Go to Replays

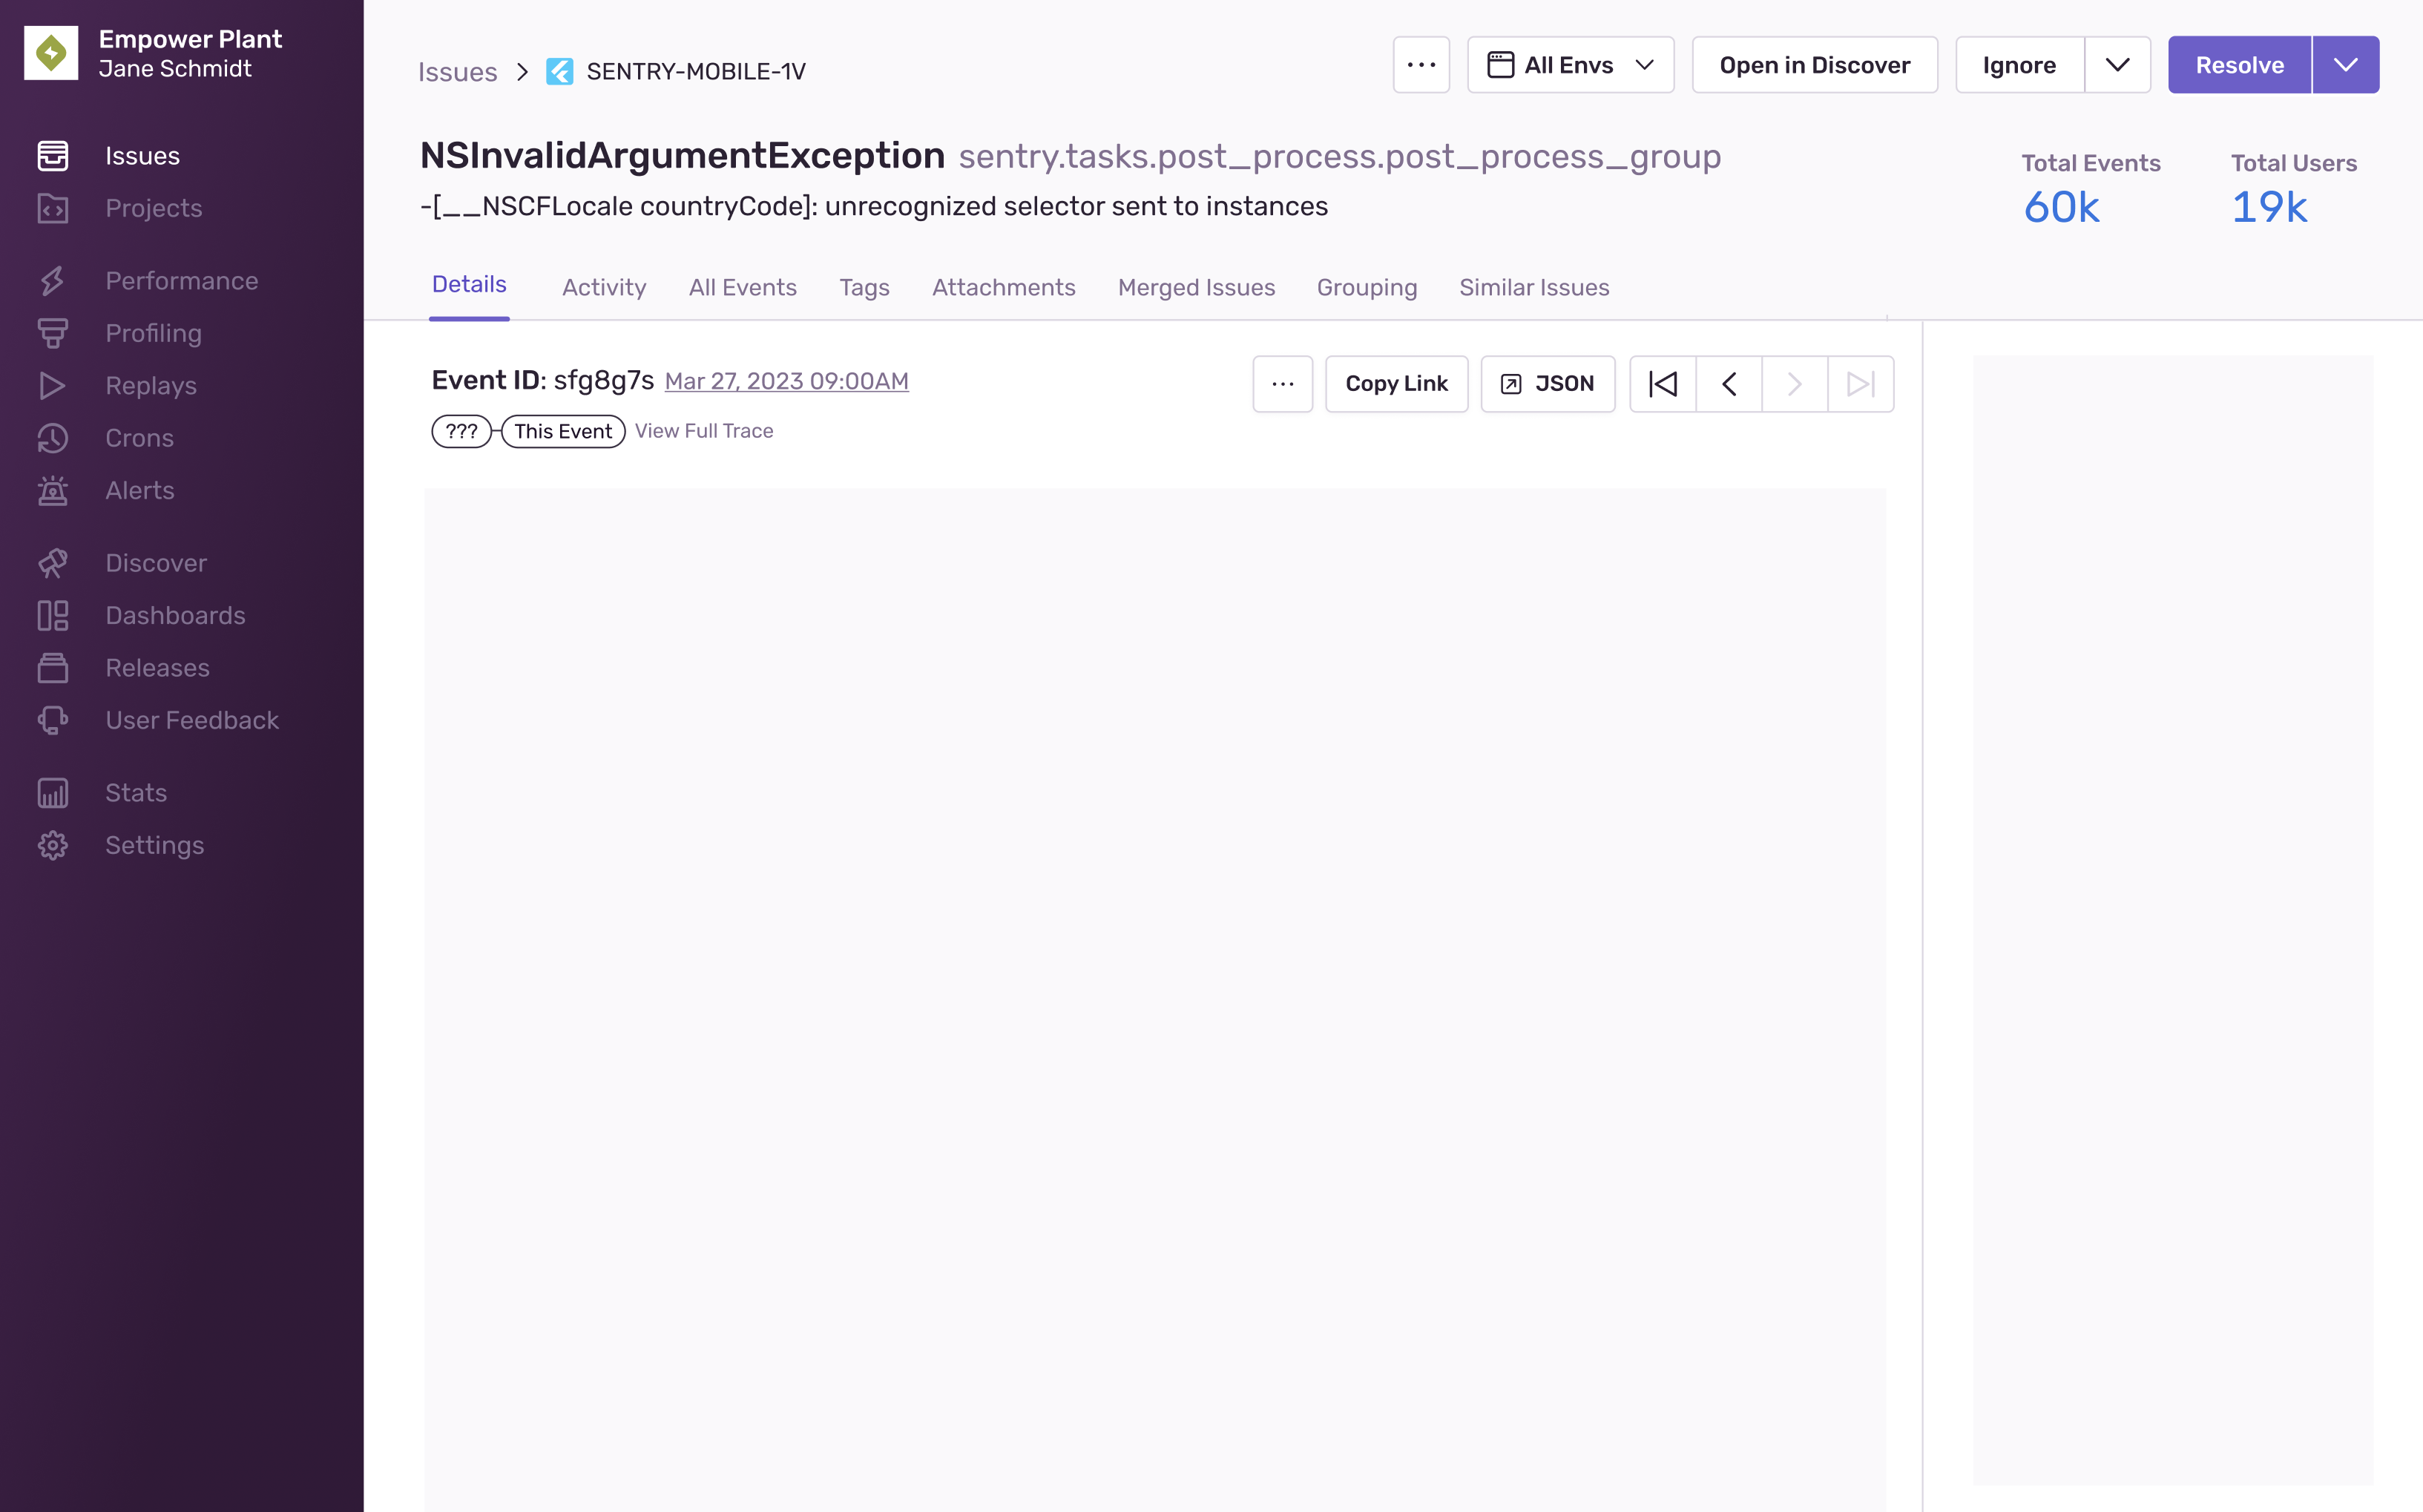coord(151,386)
